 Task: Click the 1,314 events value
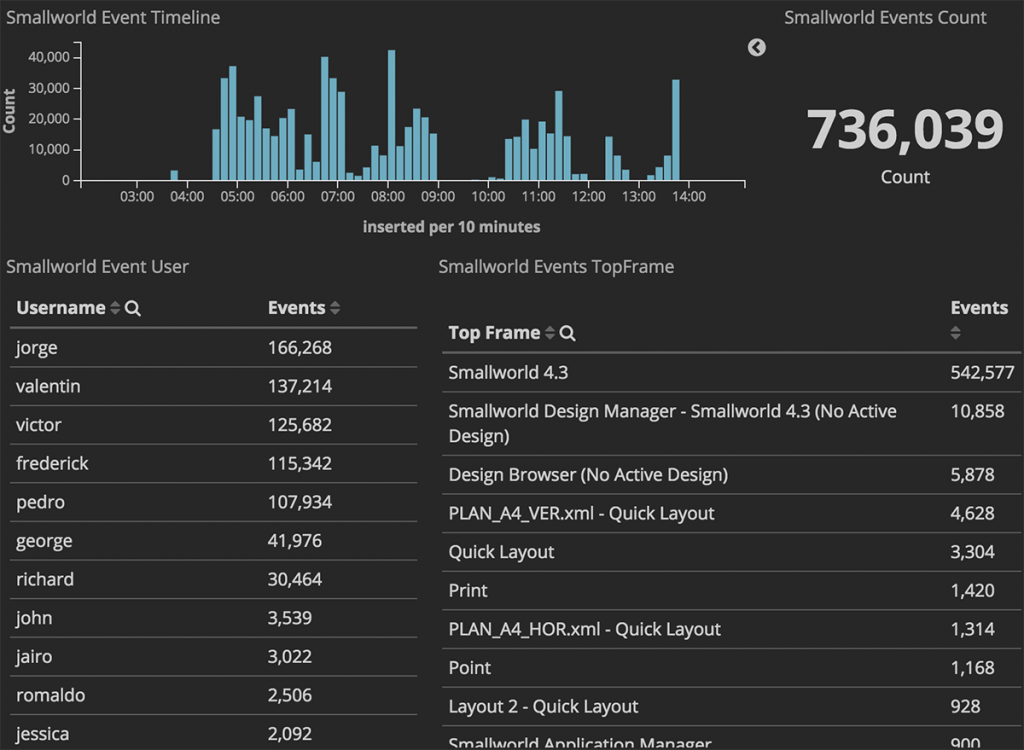[972, 629]
